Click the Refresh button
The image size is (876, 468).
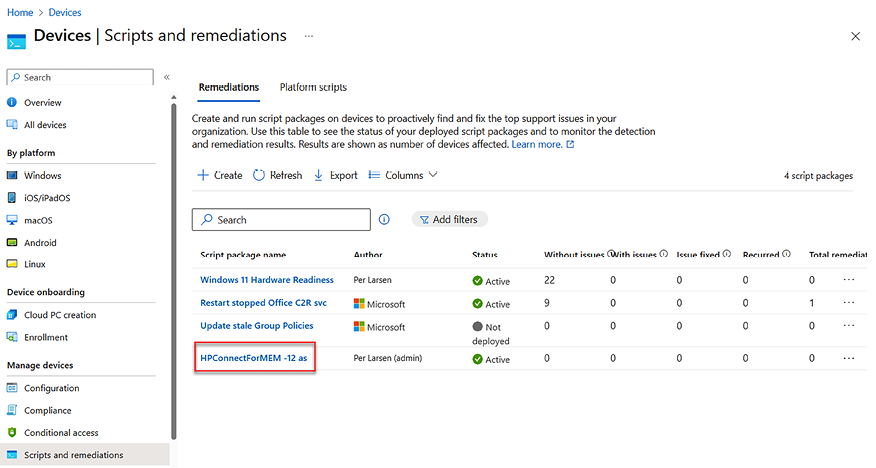(x=278, y=175)
